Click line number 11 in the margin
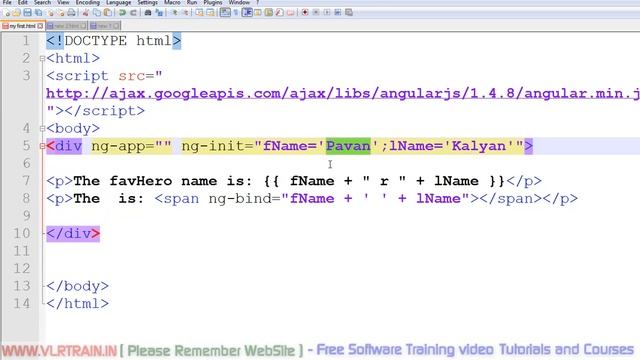Viewport: 640px width, 360px height. 22,251
